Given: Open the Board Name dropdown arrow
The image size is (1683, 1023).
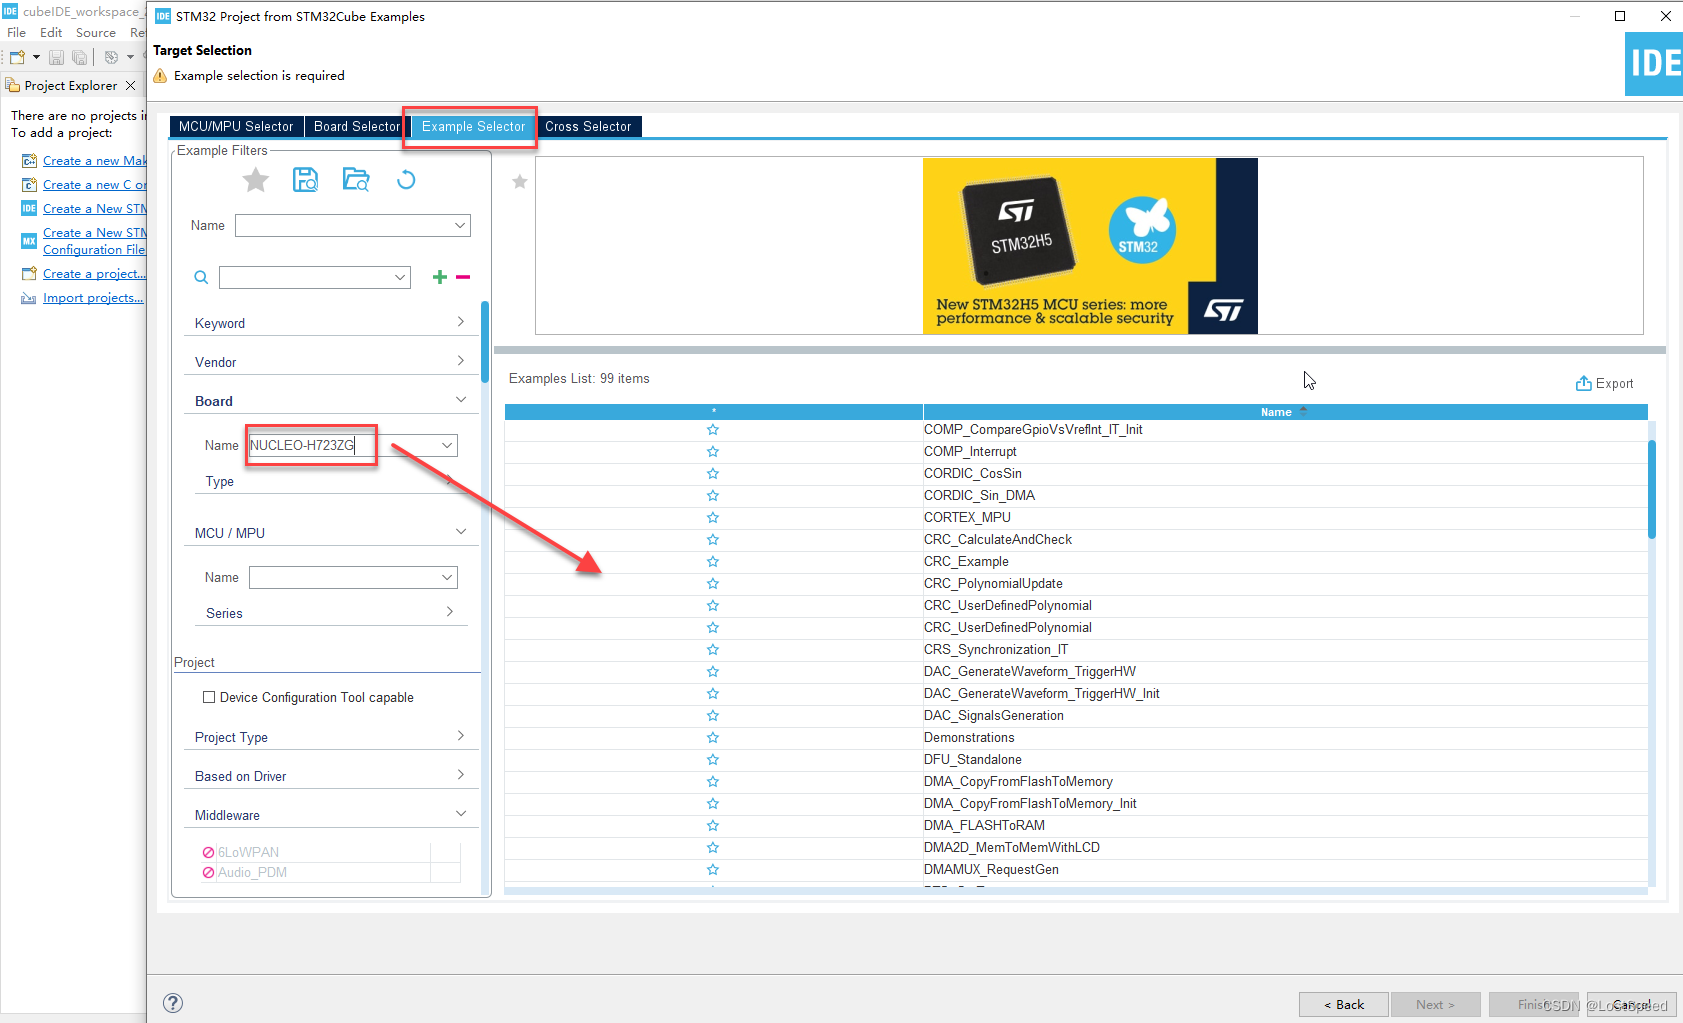Looking at the screenshot, I should tap(447, 445).
